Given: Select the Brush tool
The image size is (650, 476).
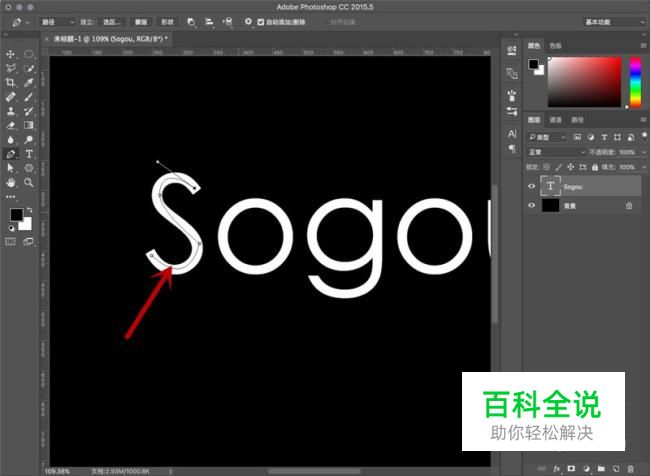Looking at the screenshot, I should 29,97.
